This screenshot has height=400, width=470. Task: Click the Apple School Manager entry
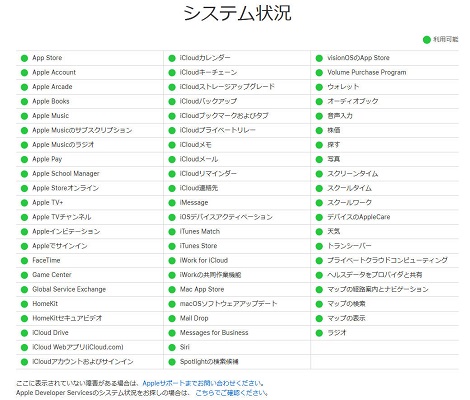(66, 174)
